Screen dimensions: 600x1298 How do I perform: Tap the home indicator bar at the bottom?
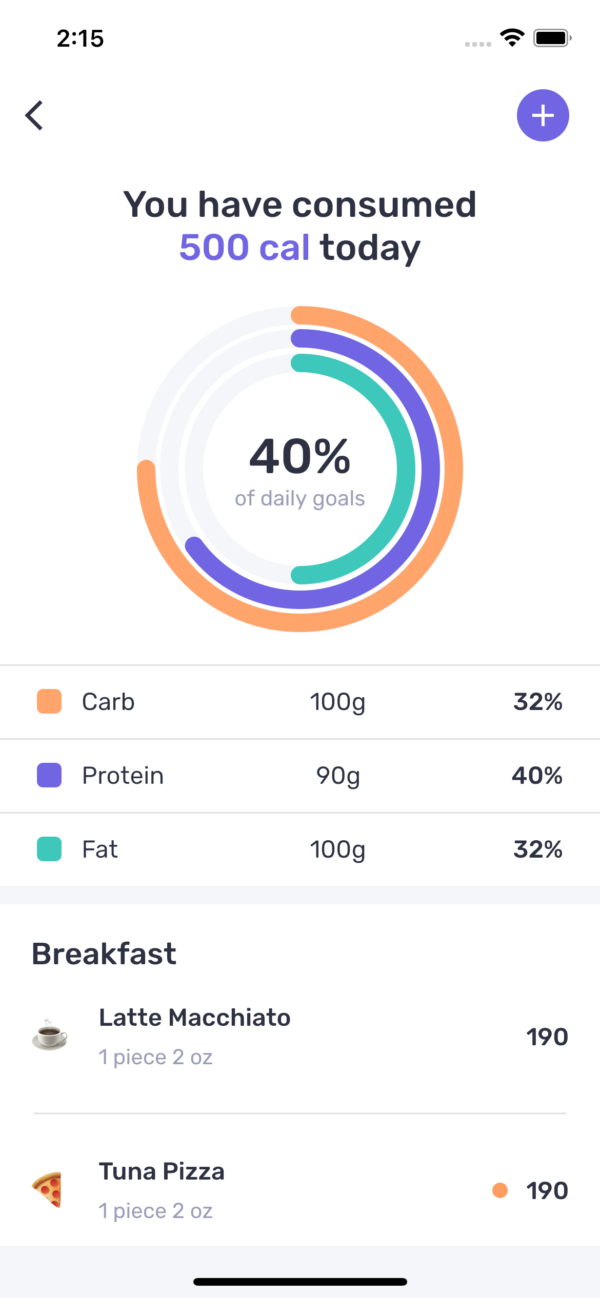click(300, 1280)
